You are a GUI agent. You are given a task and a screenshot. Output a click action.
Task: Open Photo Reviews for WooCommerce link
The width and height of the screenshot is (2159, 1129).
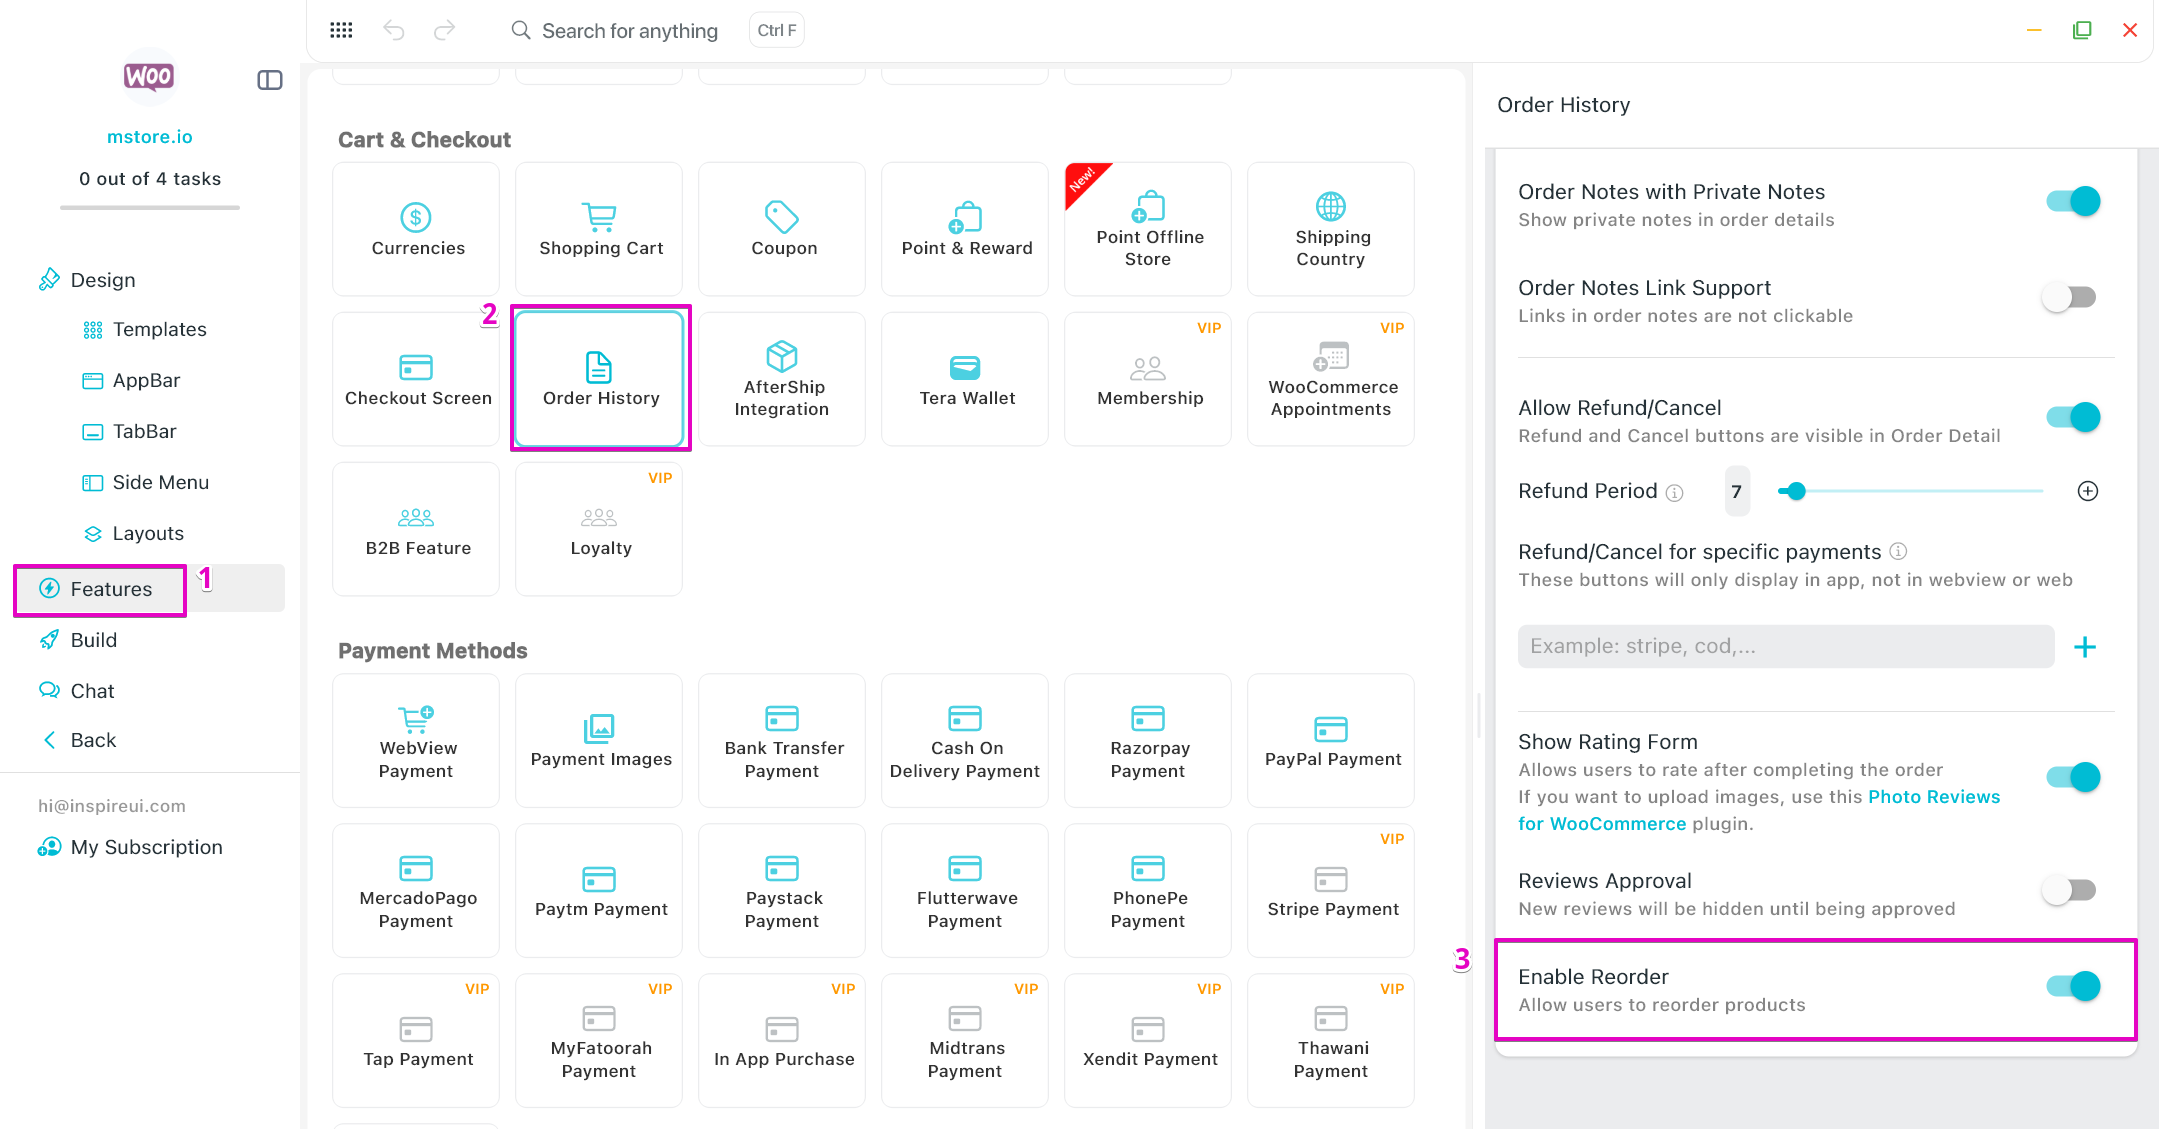pyautogui.click(x=1933, y=797)
